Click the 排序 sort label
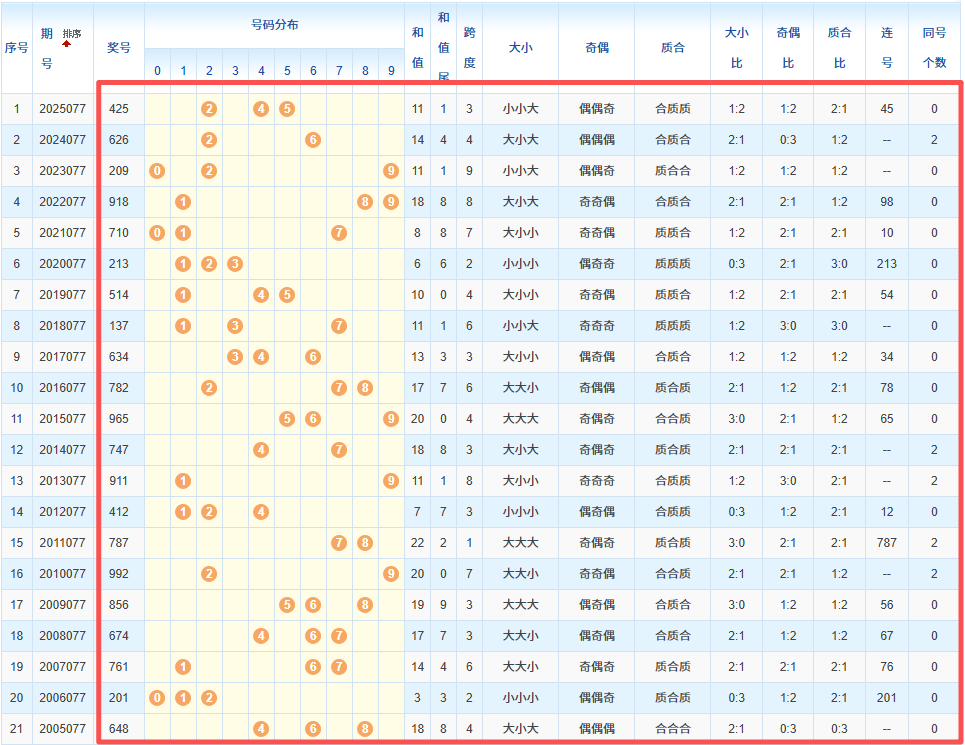 72,34
